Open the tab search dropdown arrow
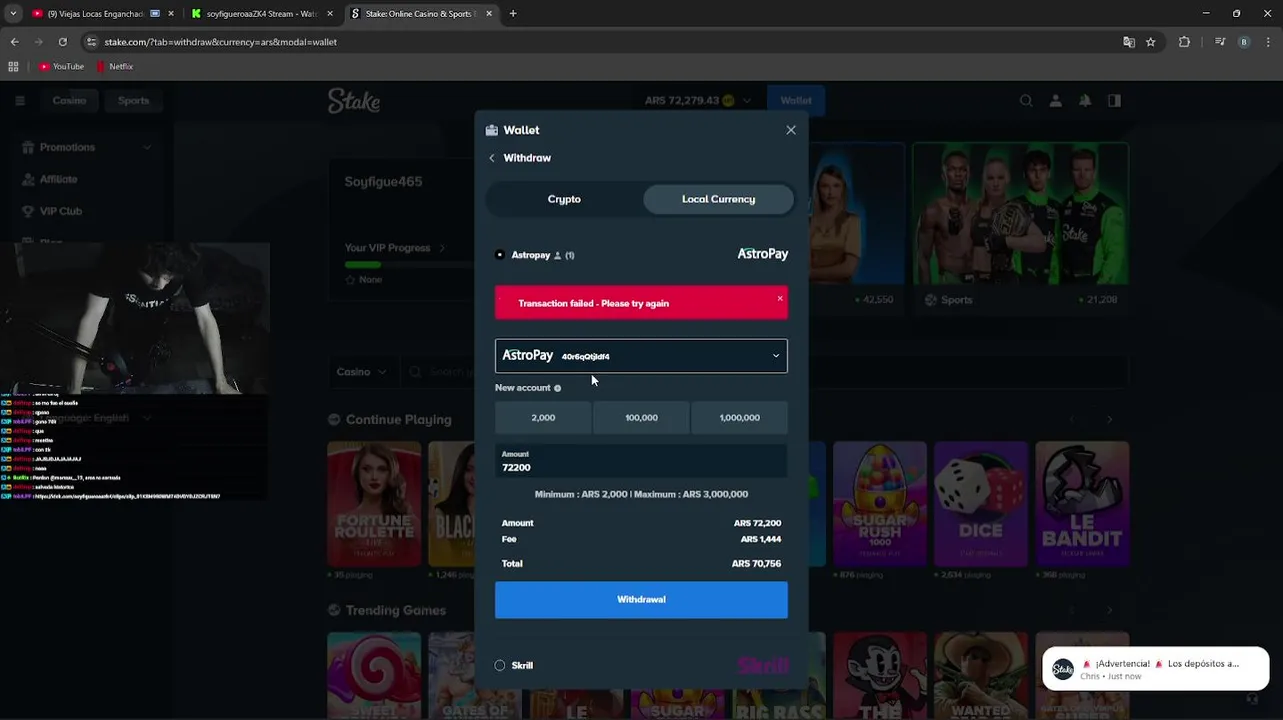This screenshot has width=1283, height=720. coord(12,14)
